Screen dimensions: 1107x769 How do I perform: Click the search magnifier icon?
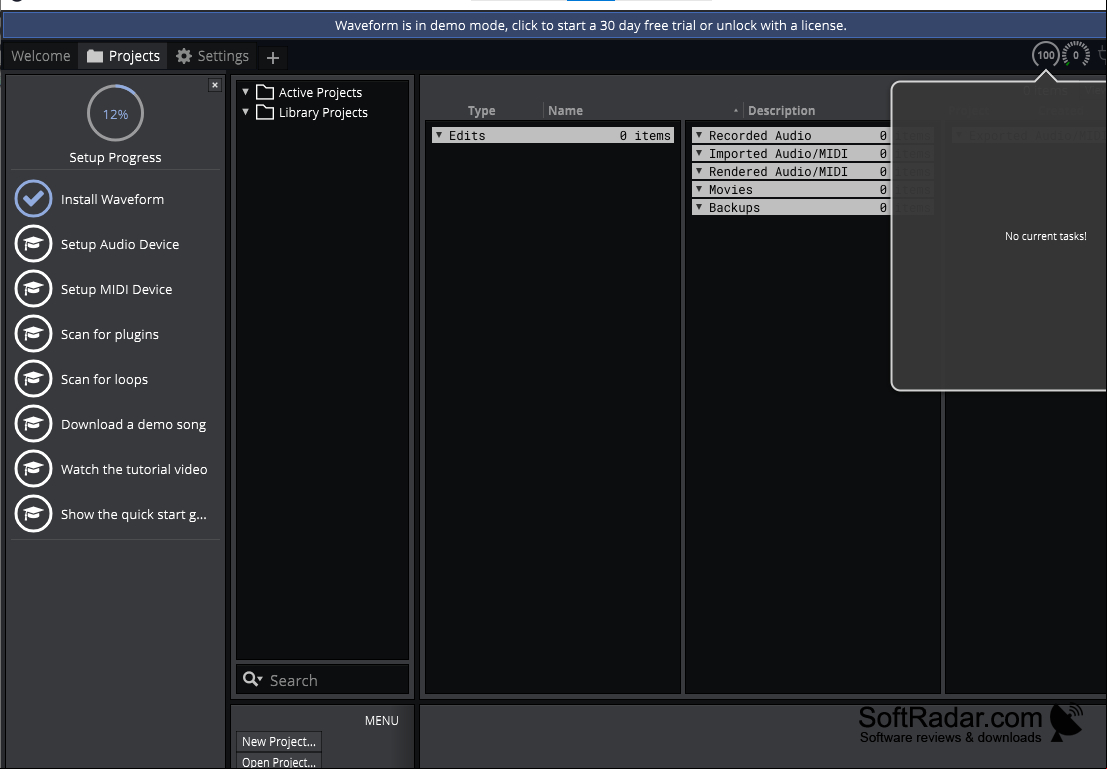coord(250,679)
